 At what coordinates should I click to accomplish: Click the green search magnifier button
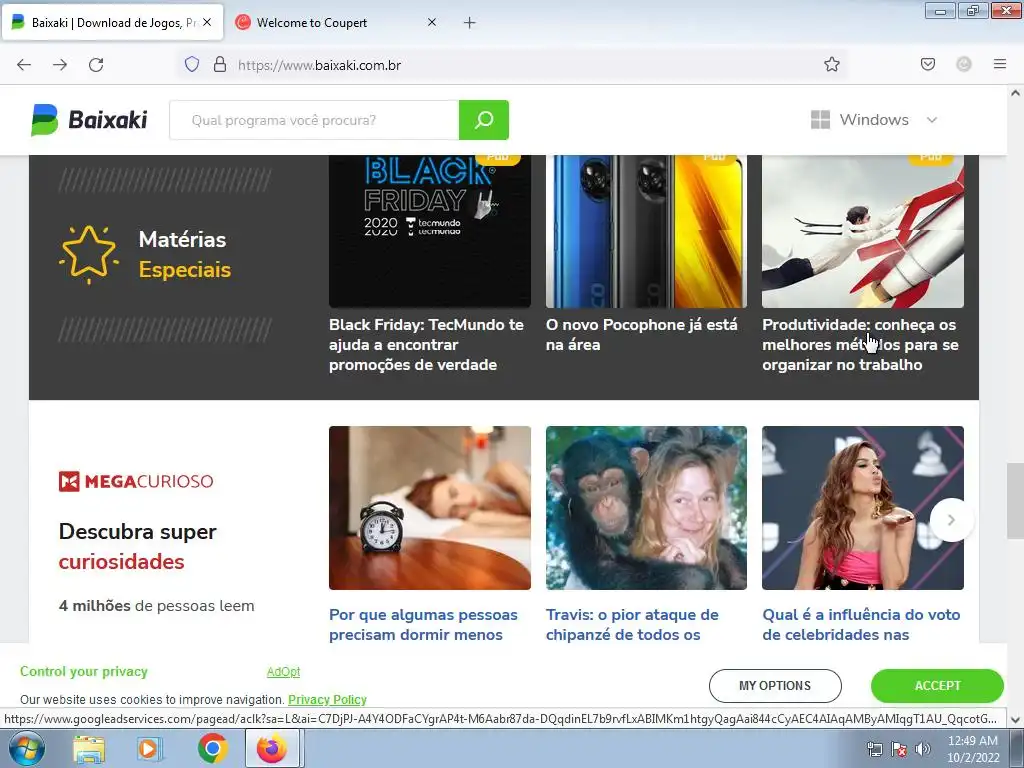484,120
